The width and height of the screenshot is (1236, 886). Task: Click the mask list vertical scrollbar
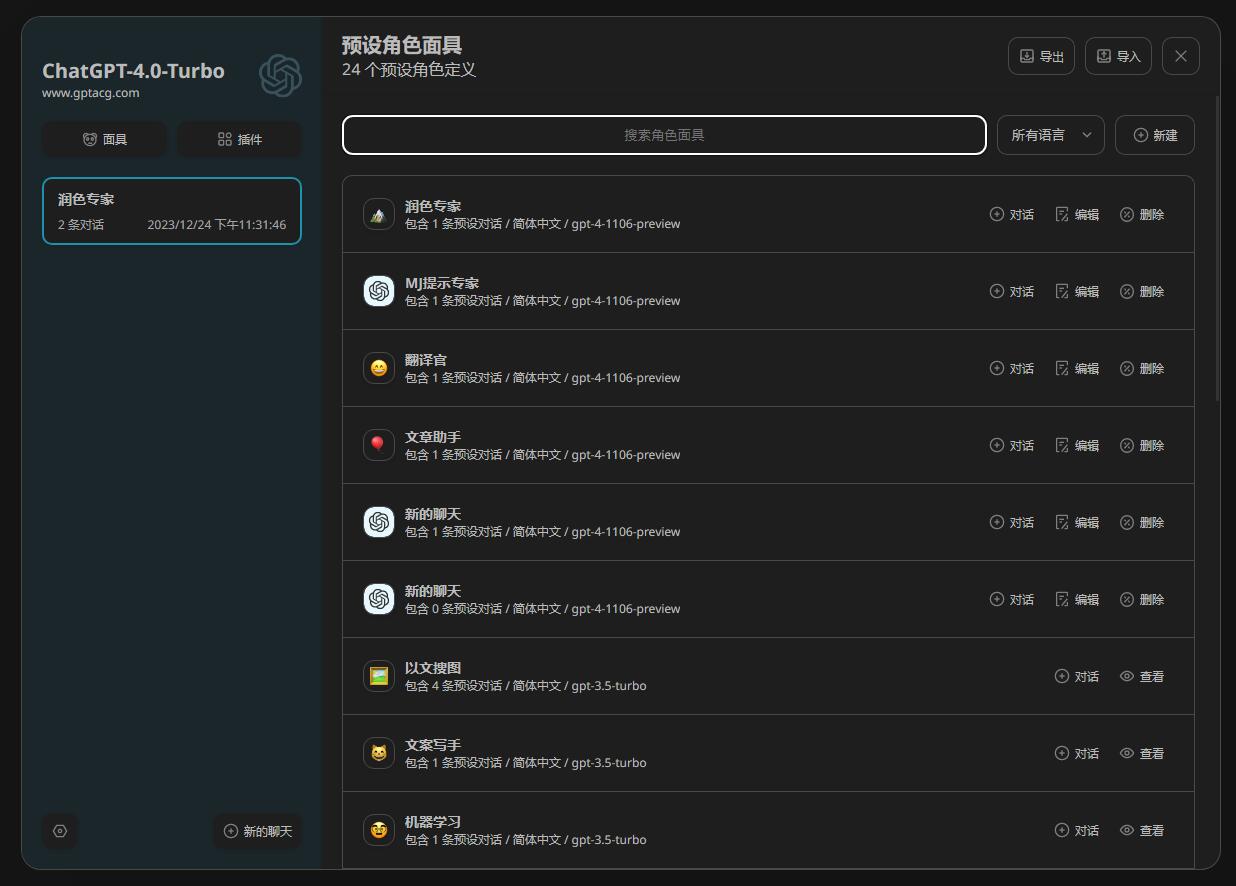(x=1217, y=248)
